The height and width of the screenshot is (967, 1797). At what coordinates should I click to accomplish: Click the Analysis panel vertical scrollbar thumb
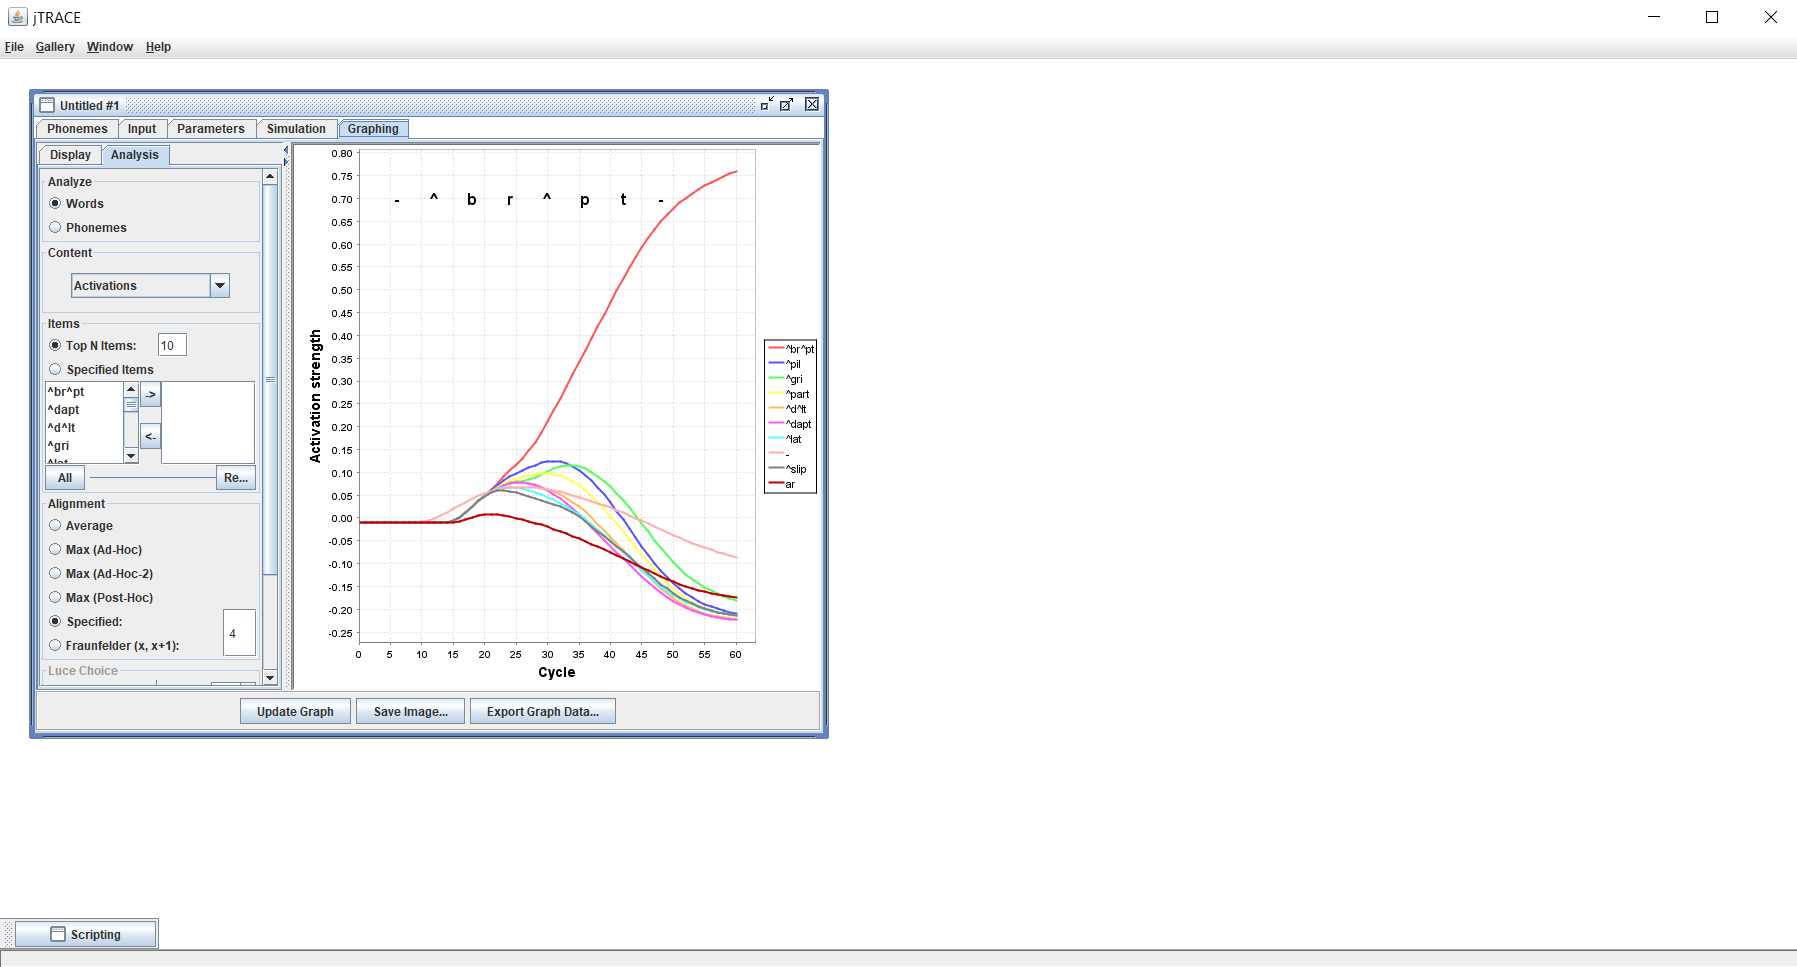(x=270, y=380)
